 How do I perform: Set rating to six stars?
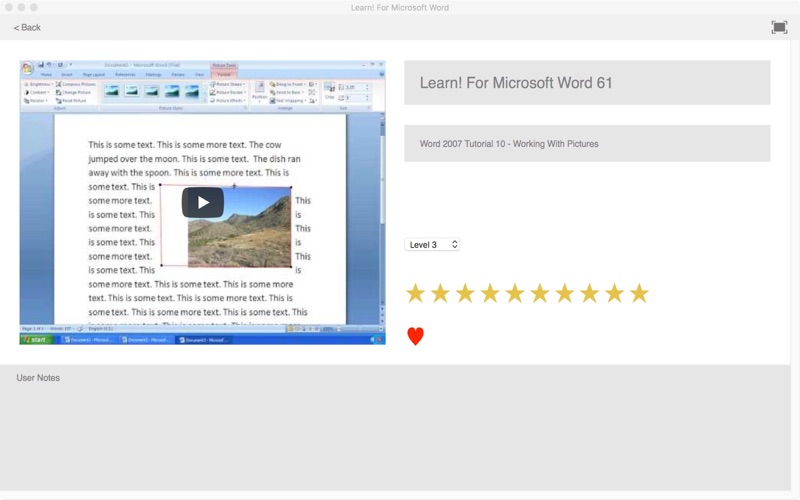point(540,293)
